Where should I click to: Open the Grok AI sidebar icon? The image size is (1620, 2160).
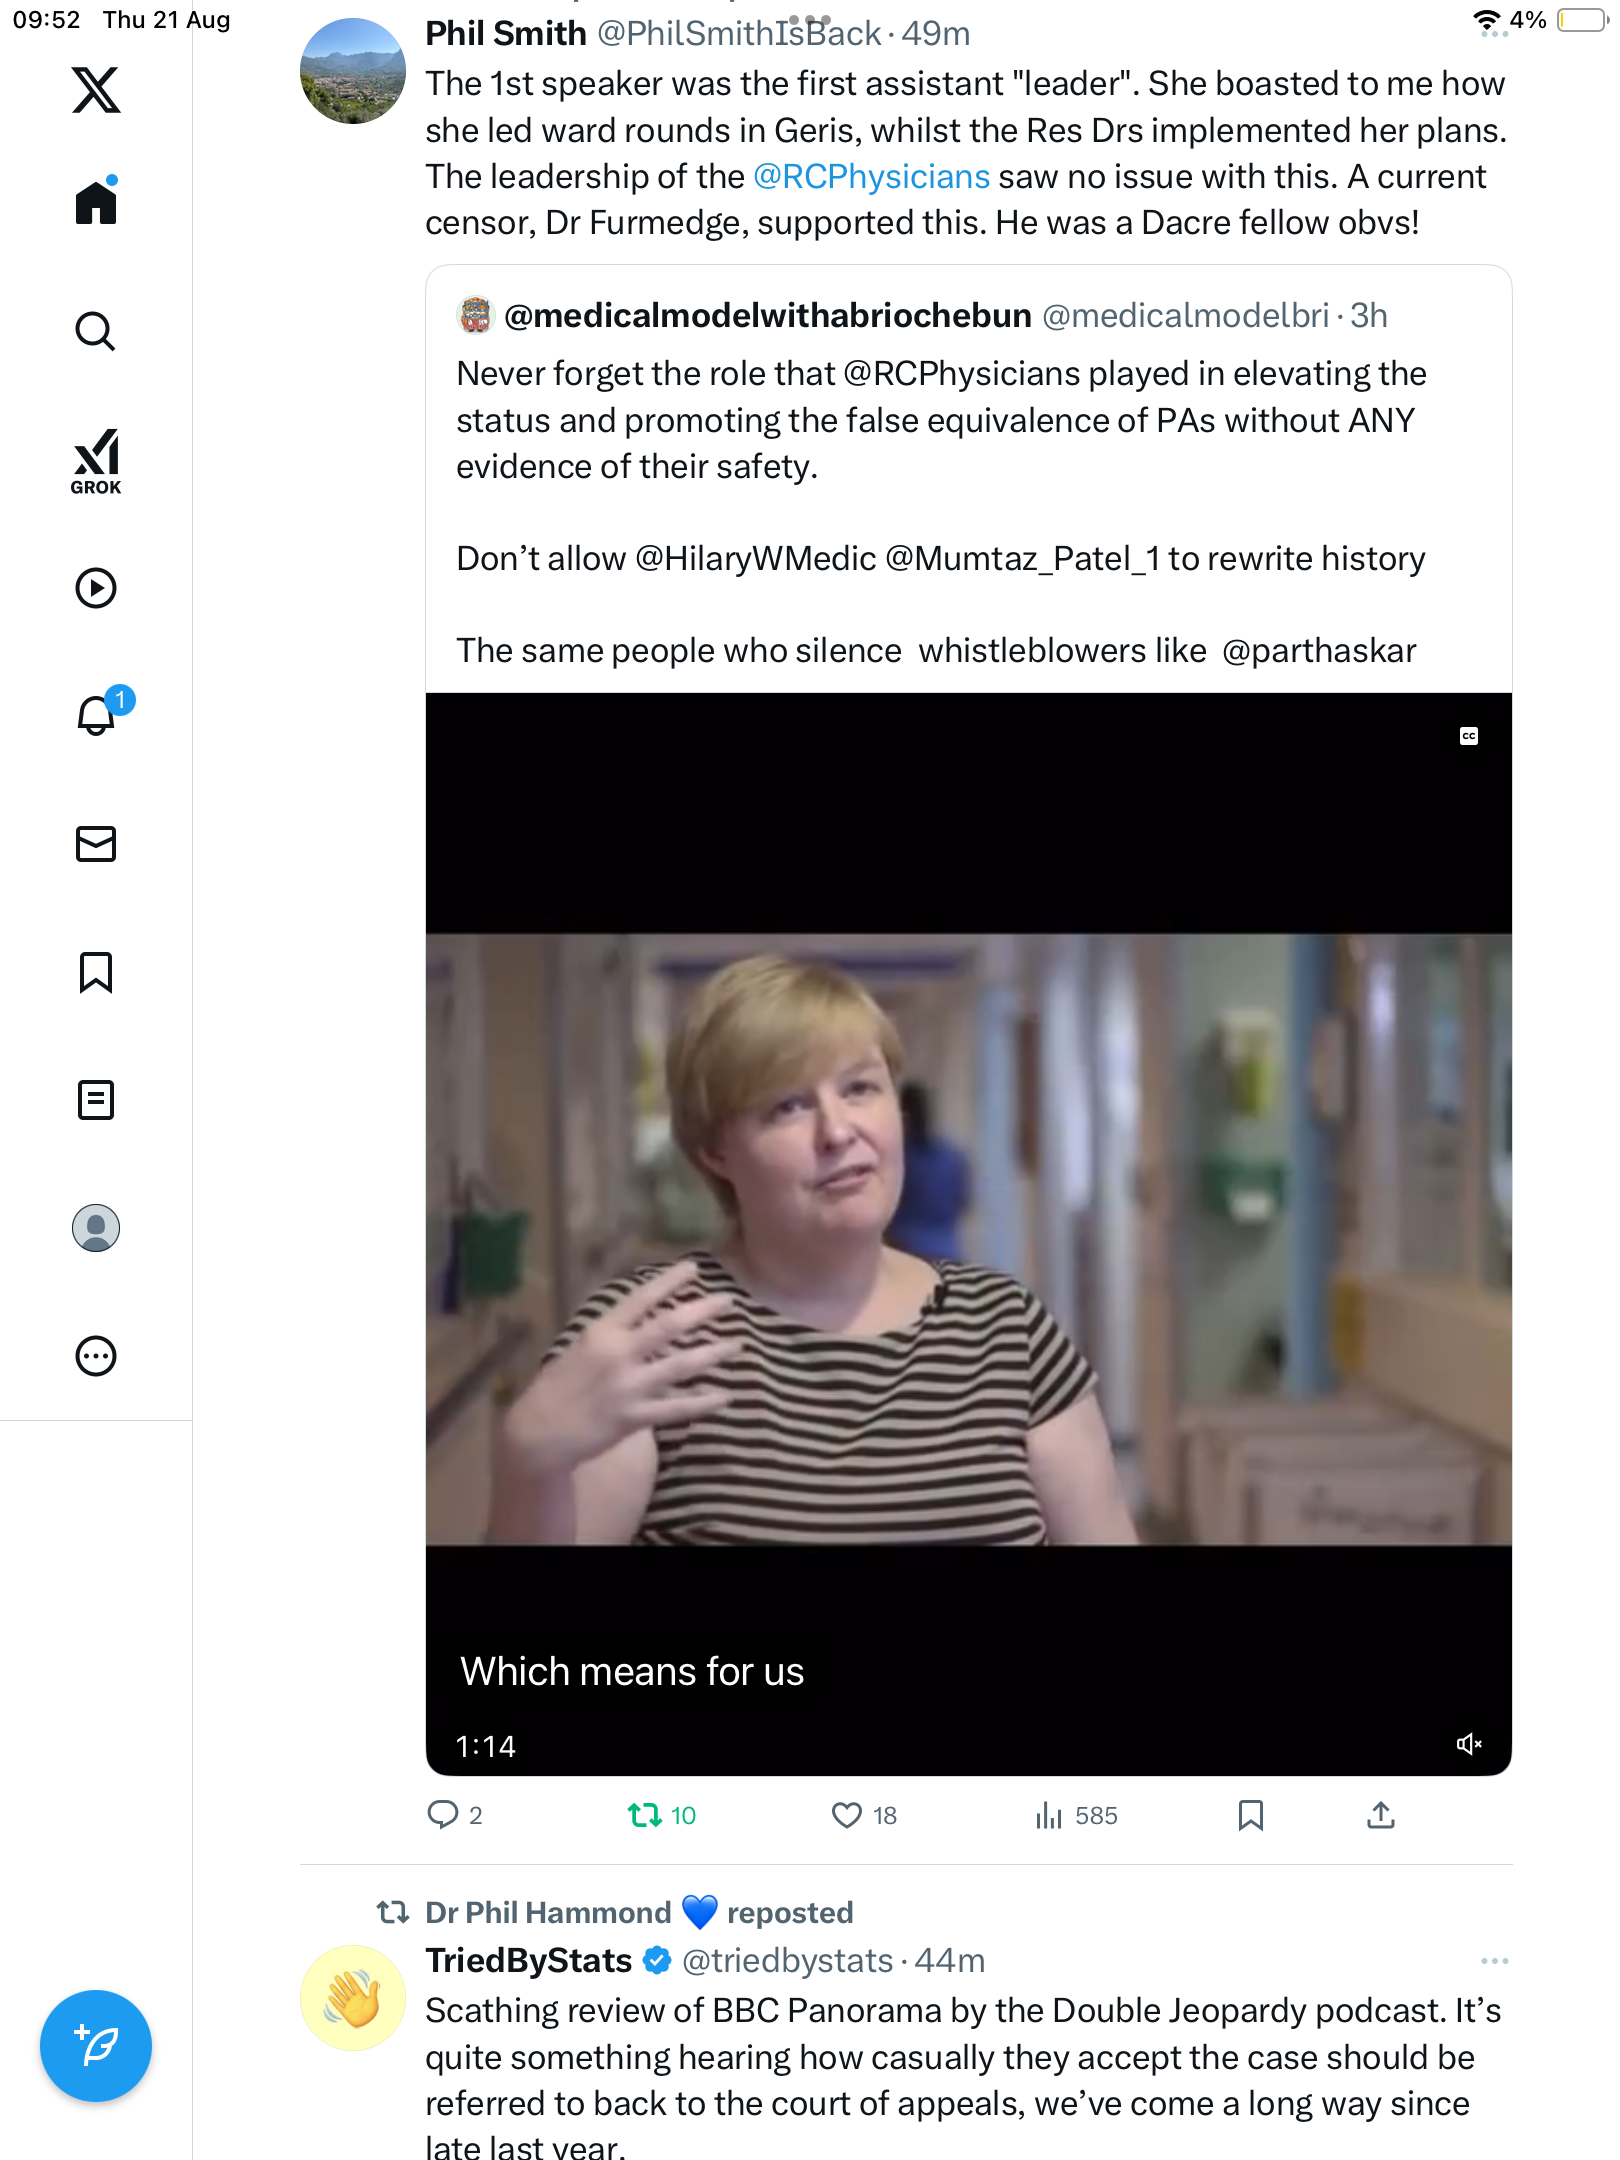tap(96, 461)
